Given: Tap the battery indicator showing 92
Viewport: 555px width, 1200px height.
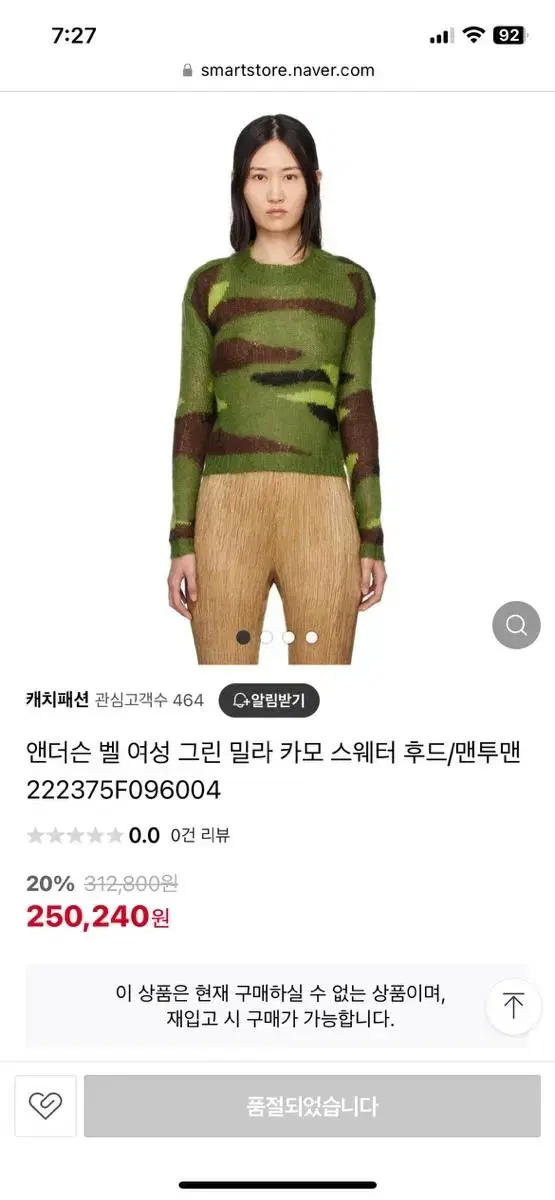Looking at the screenshot, I should 508,35.
